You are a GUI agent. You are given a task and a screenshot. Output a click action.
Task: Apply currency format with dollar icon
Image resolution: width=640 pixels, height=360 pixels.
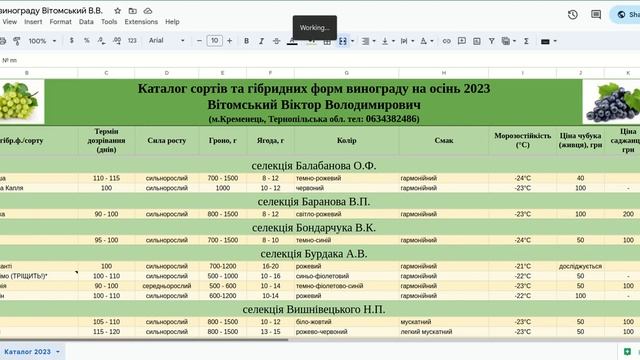(71, 41)
